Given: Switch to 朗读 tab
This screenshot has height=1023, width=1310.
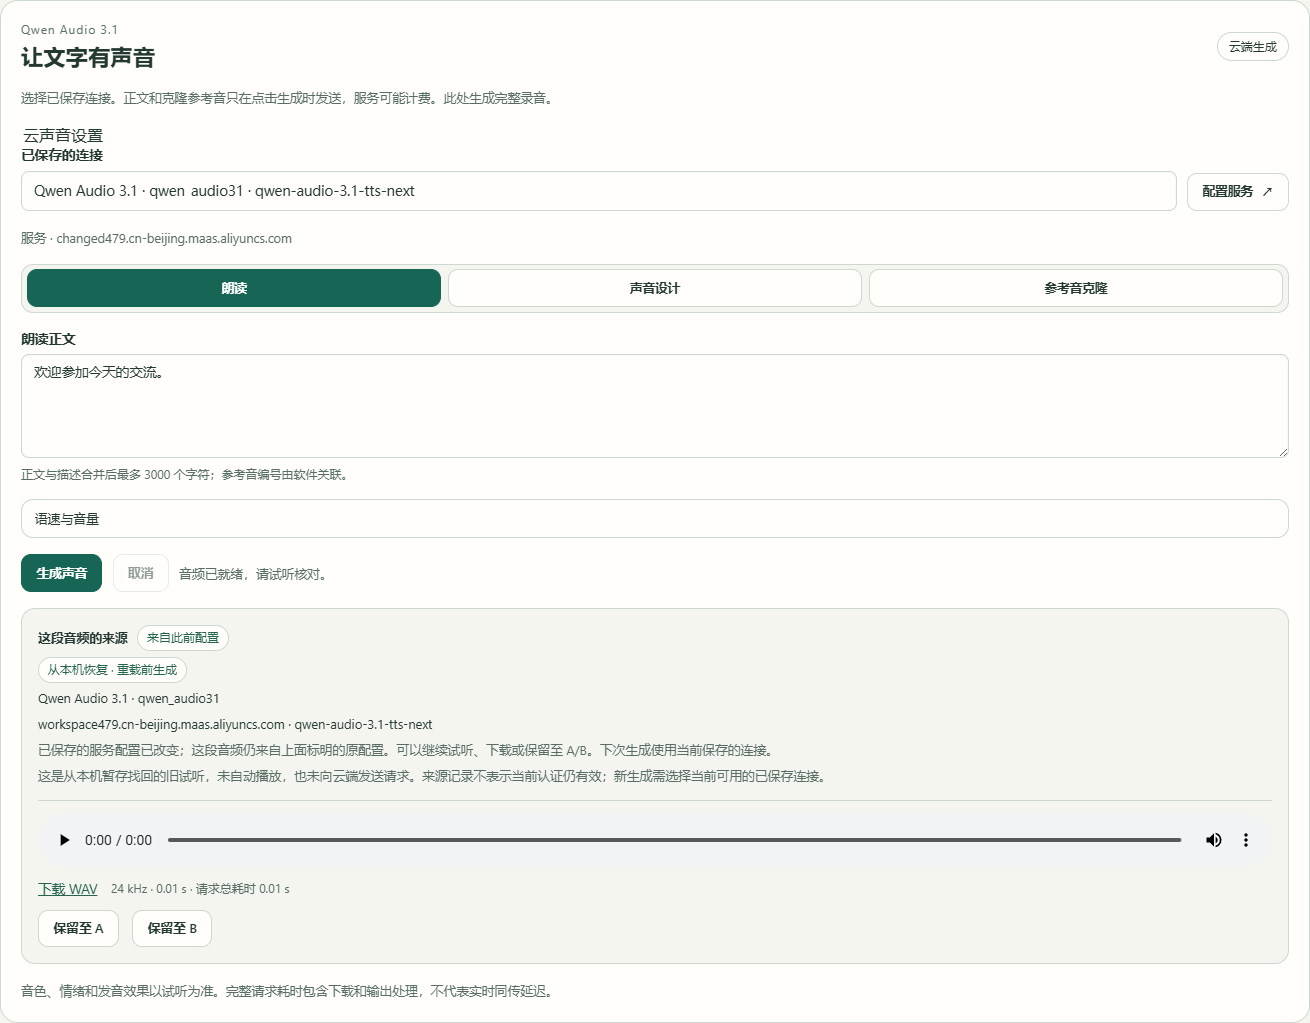Looking at the screenshot, I should coord(234,288).
